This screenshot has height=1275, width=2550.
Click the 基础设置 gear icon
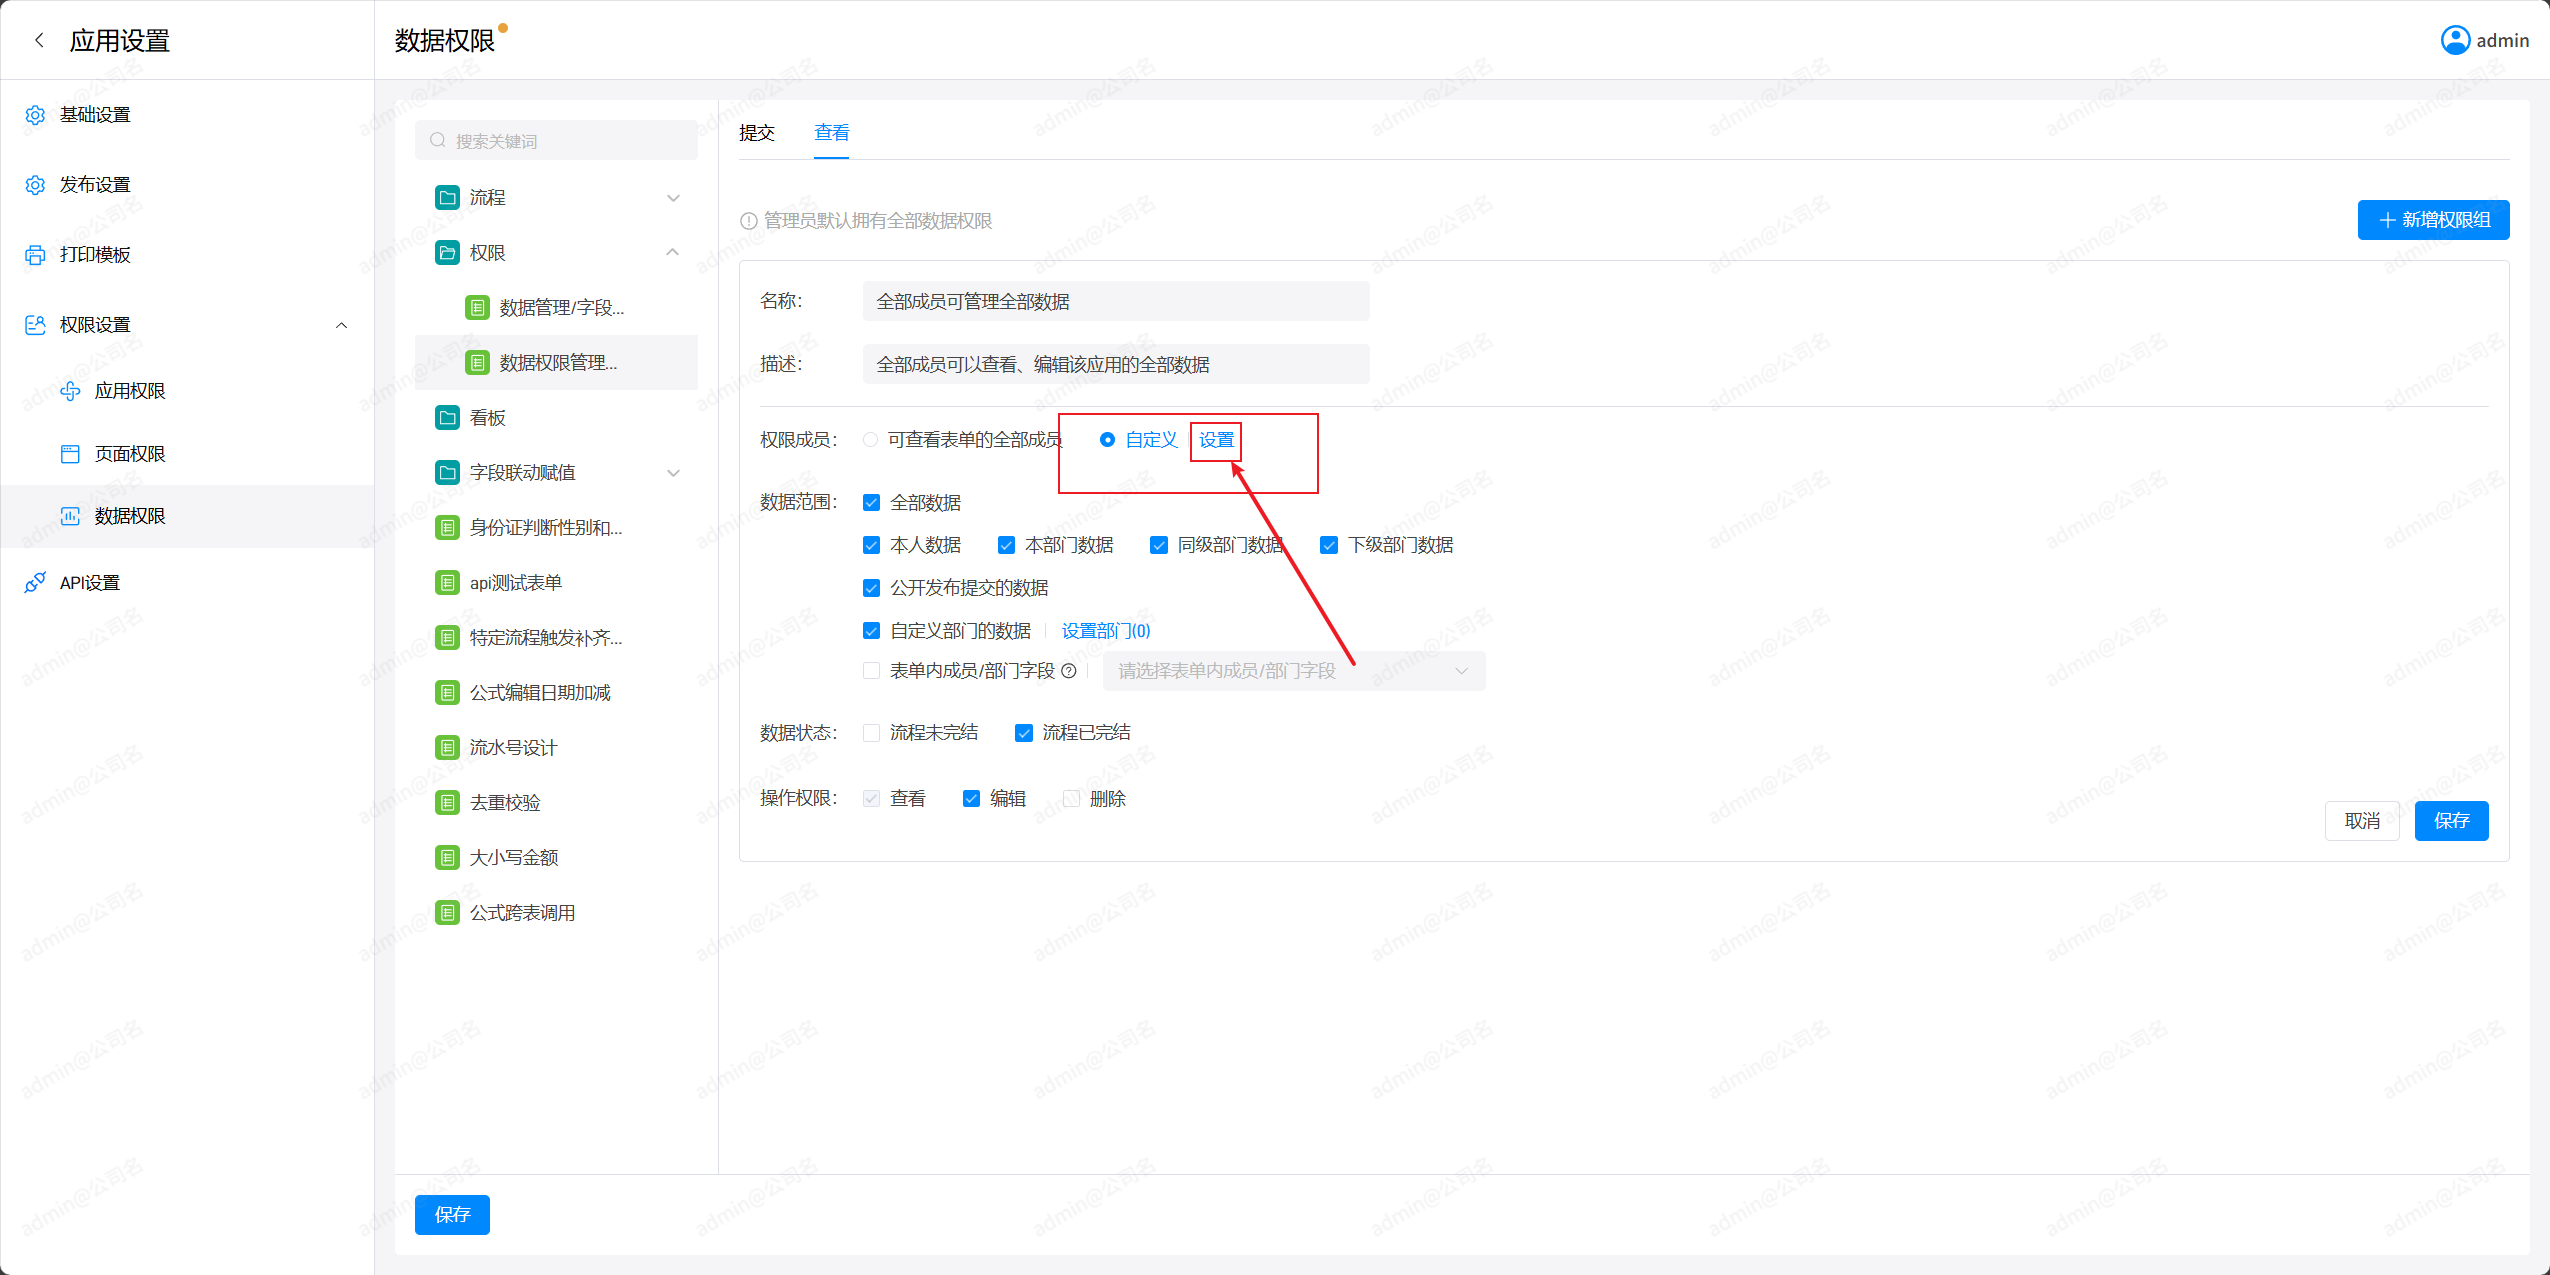pyautogui.click(x=35, y=115)
